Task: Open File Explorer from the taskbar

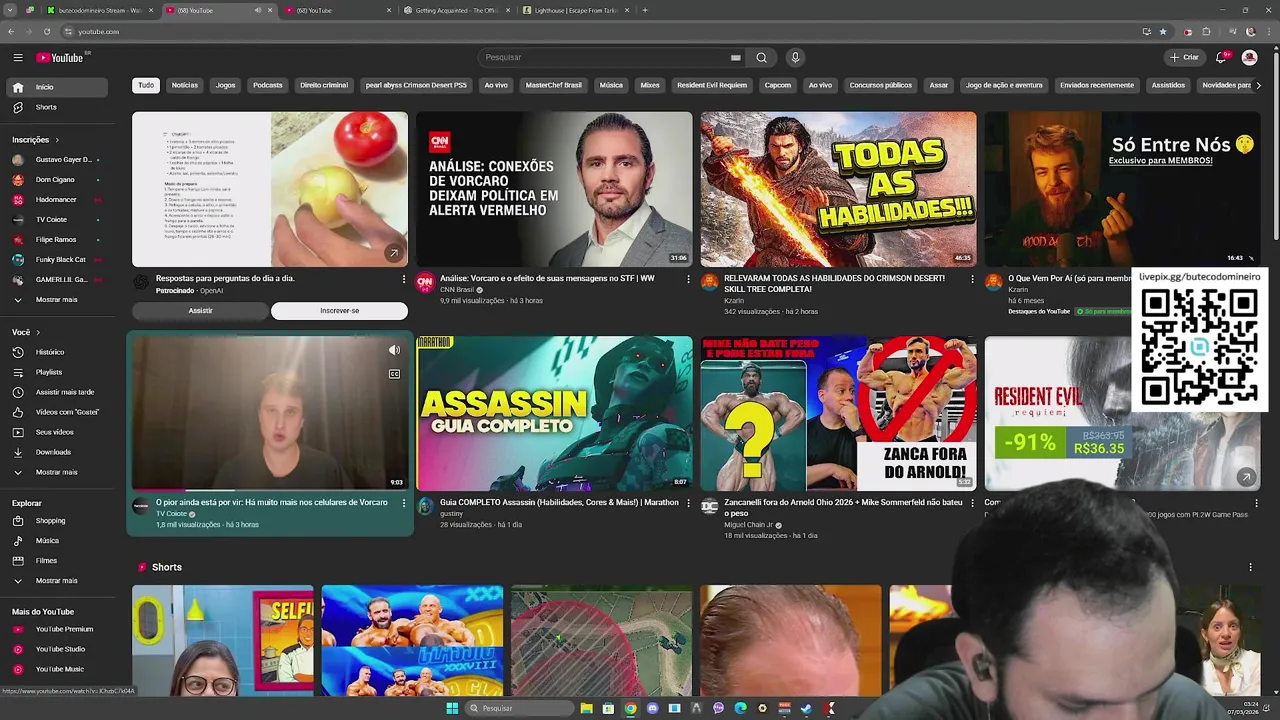Action: coord(586,708)
